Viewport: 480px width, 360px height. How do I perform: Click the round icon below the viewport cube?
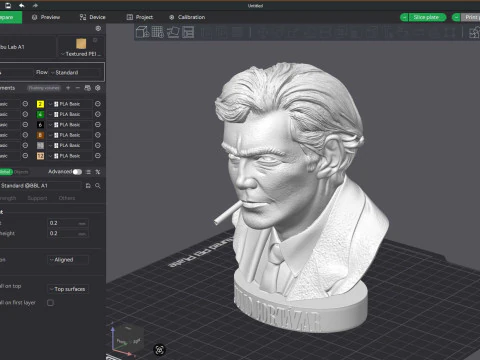coord(160,350)
